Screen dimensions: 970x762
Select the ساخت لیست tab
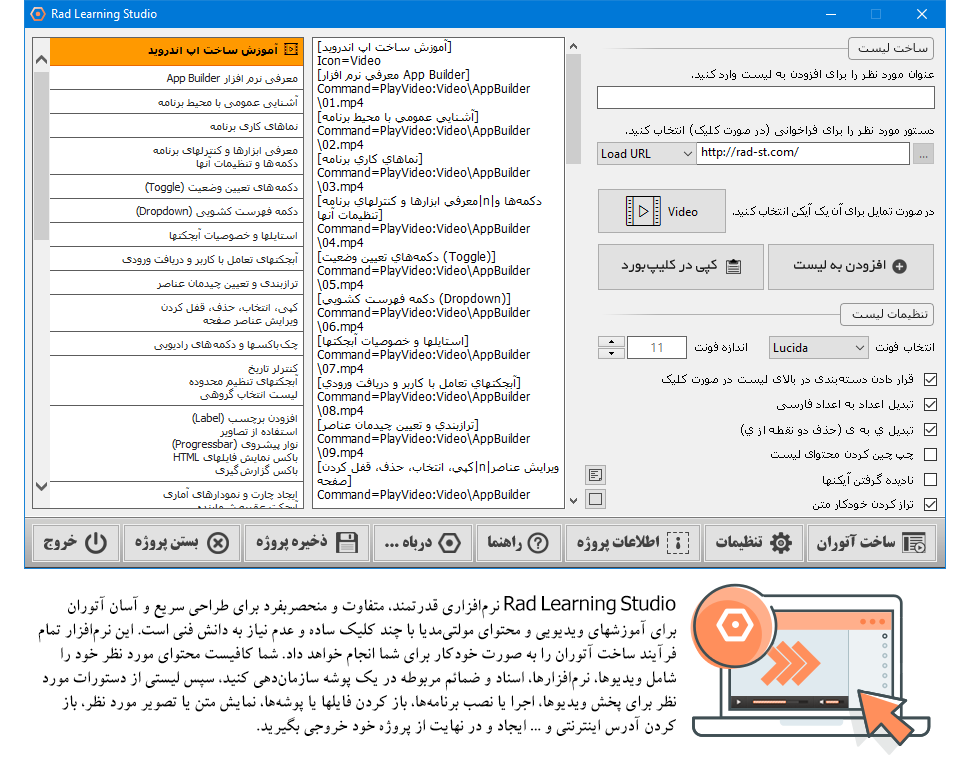tap(891, 48)
